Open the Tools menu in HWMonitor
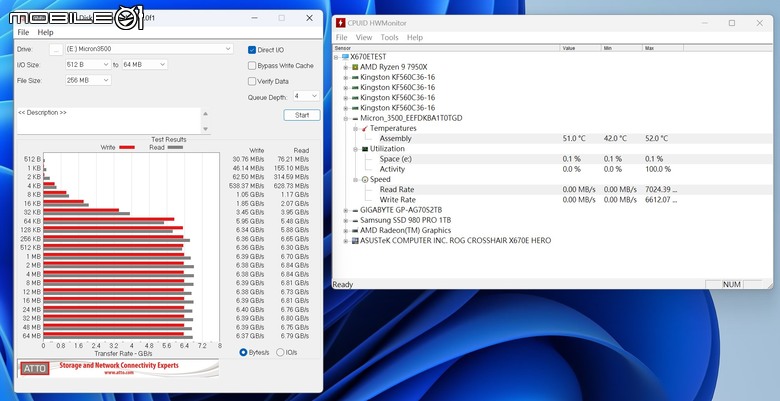The height and width of the screenshot is (401, 780). (x=390, y=37)
